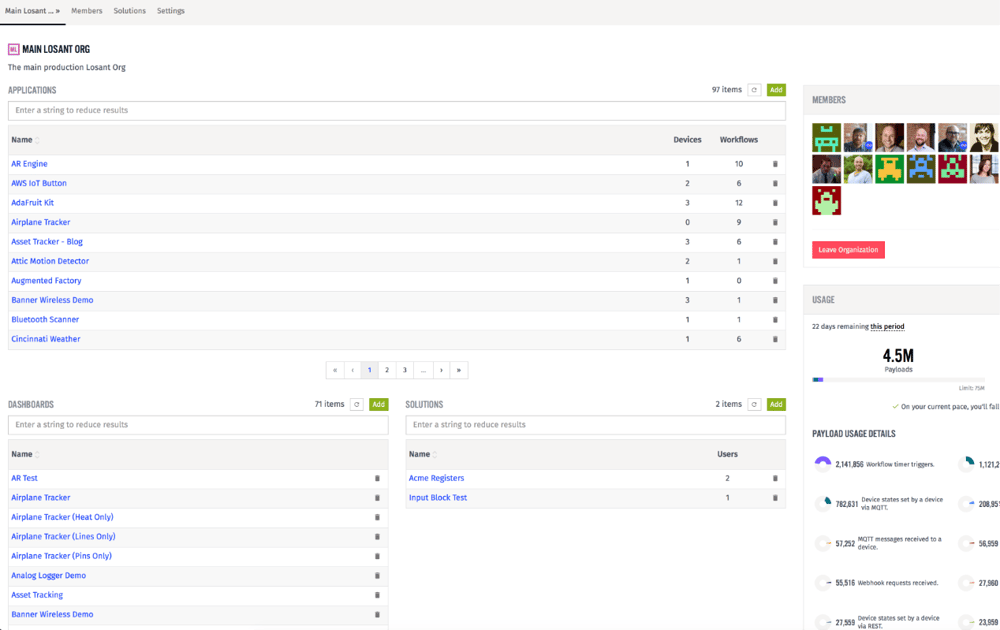
Task: Delete the Airplane Tracker (Heat Only) dashboard
Action: (378, 517)
